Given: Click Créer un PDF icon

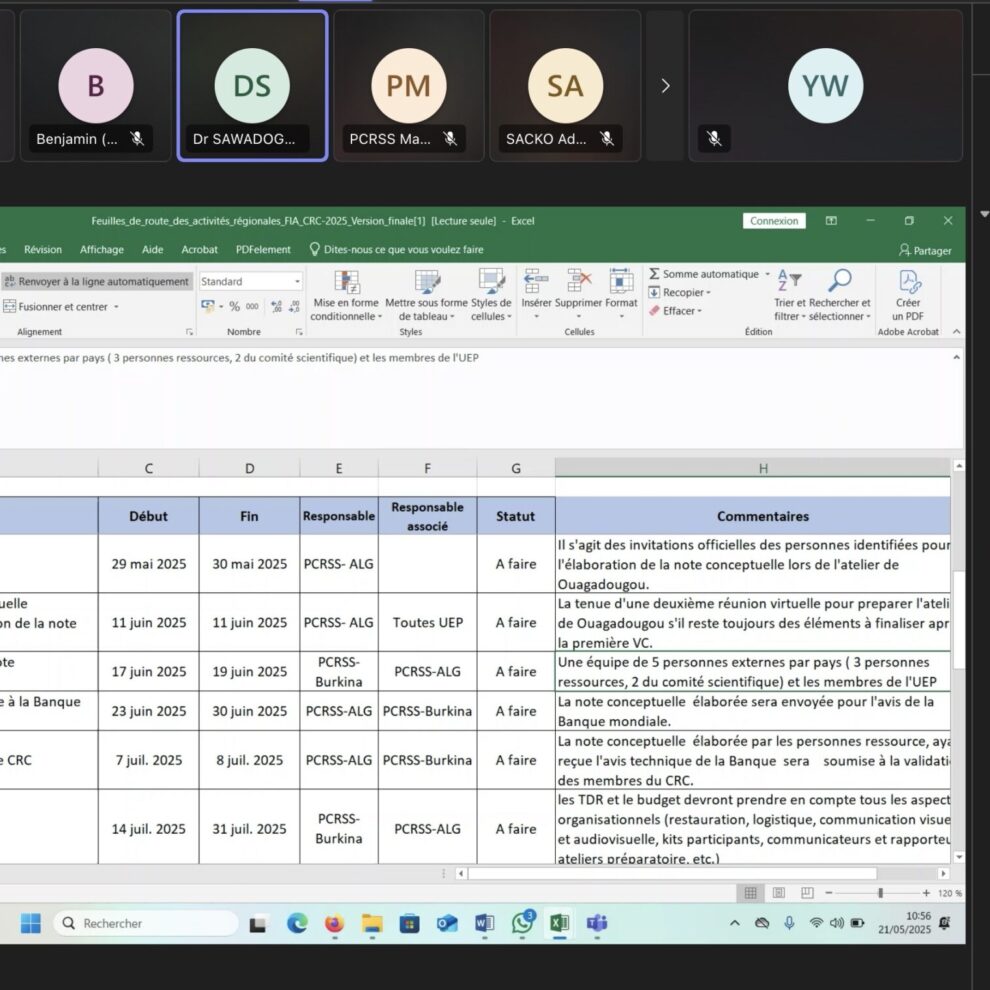Looking at the screenshot, I should (x=908, y=284).
